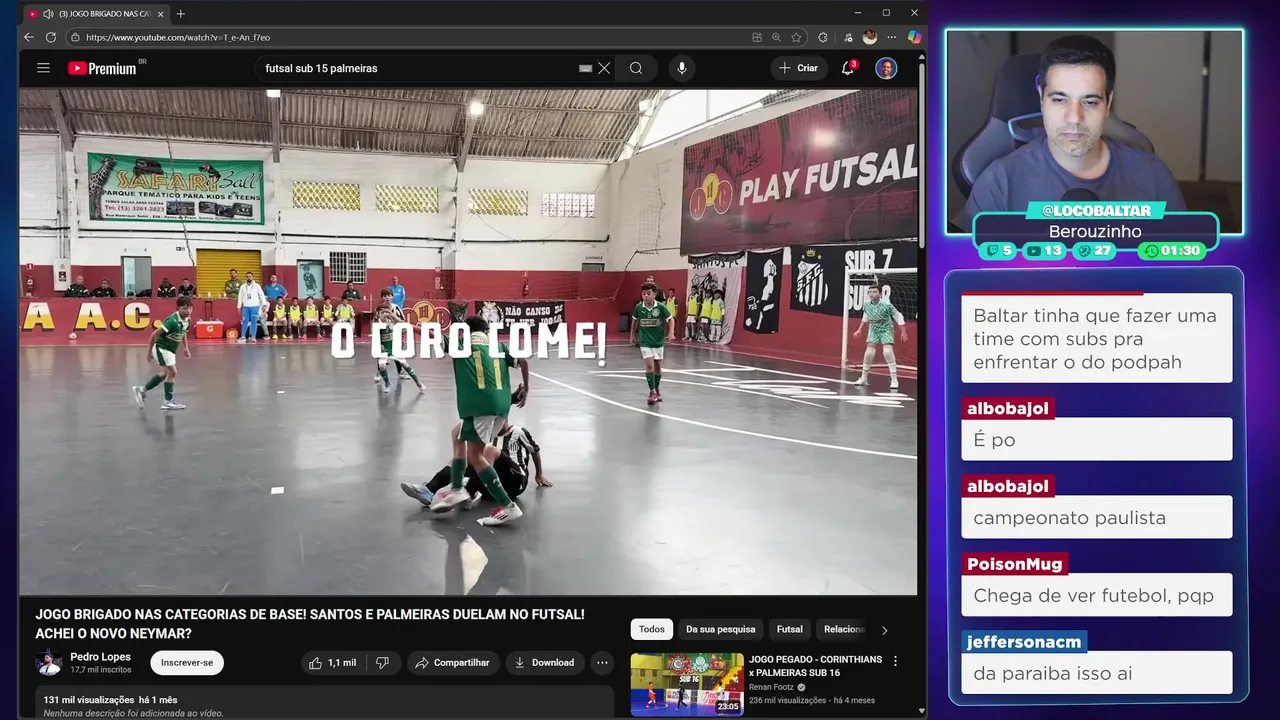Dislike the video
This screenshot has height=720, width=1280.
coord(382,663)
